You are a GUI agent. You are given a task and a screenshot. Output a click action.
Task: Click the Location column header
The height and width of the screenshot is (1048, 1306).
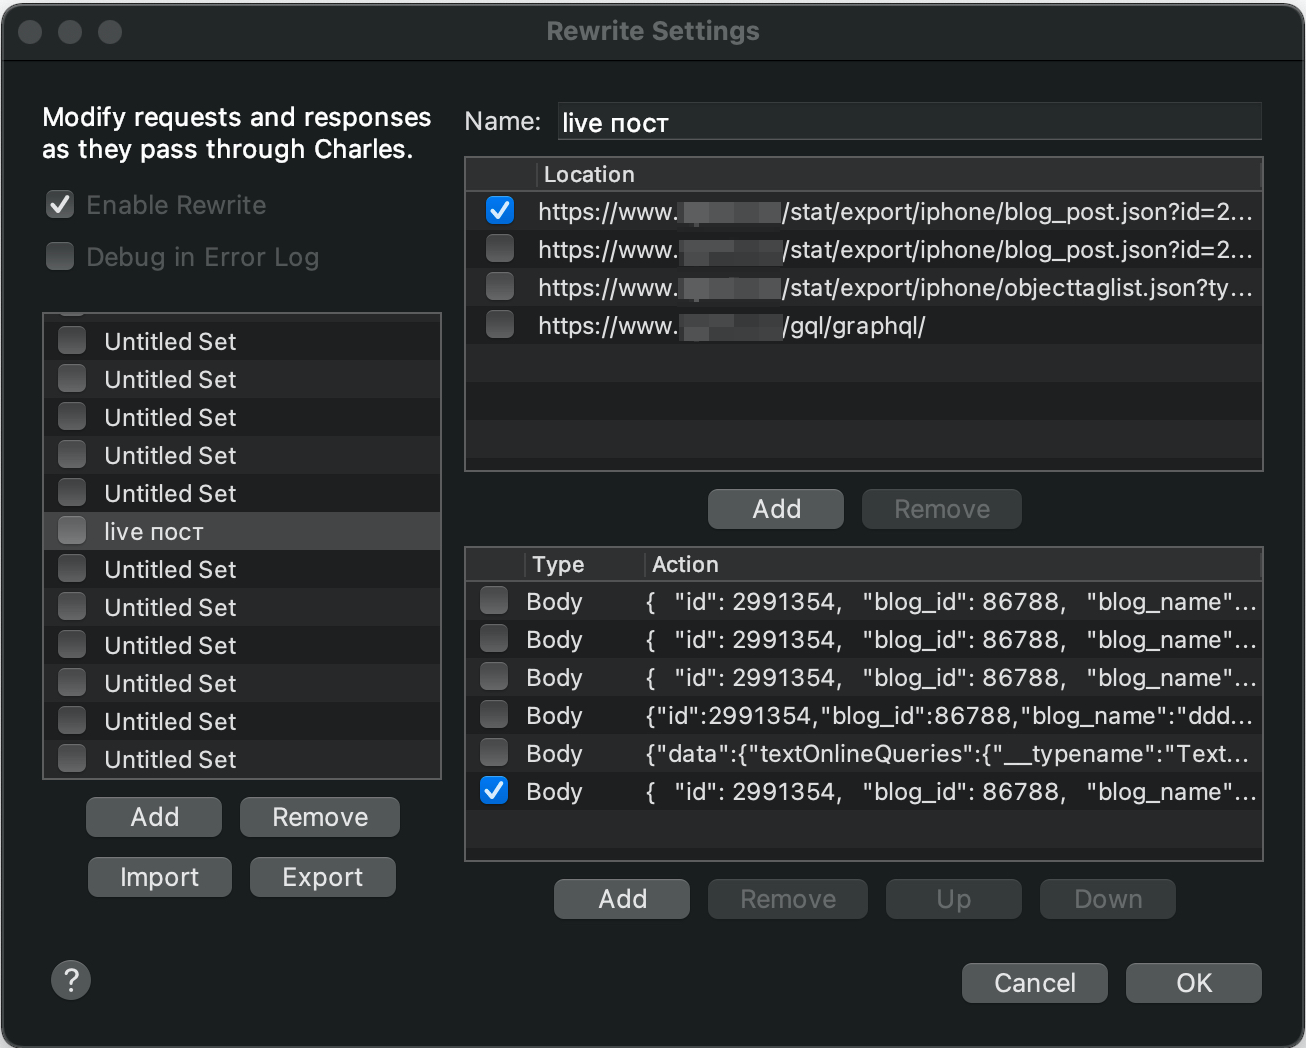[x=900, y=174]
